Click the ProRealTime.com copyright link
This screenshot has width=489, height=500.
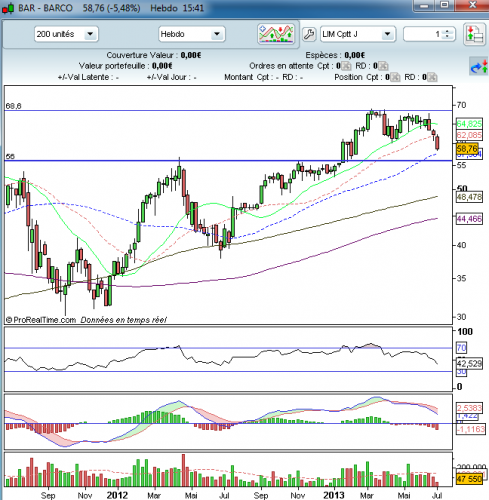(41, 320)
